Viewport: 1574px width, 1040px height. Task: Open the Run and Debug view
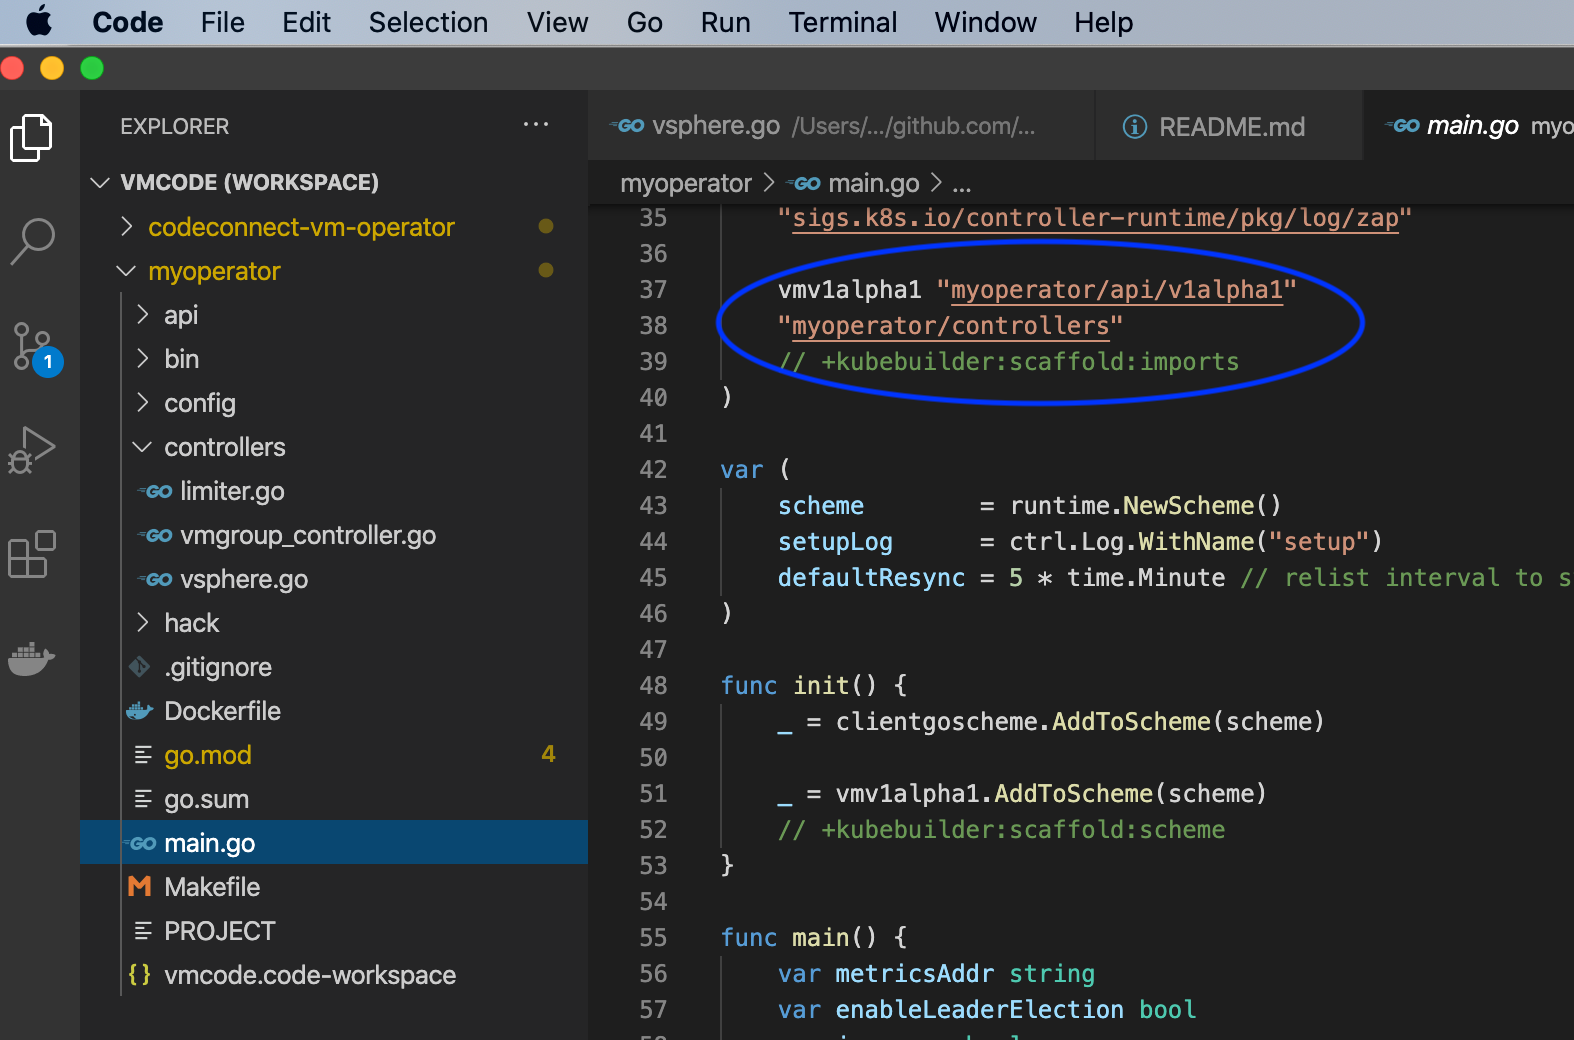click(x=32, y=450)
